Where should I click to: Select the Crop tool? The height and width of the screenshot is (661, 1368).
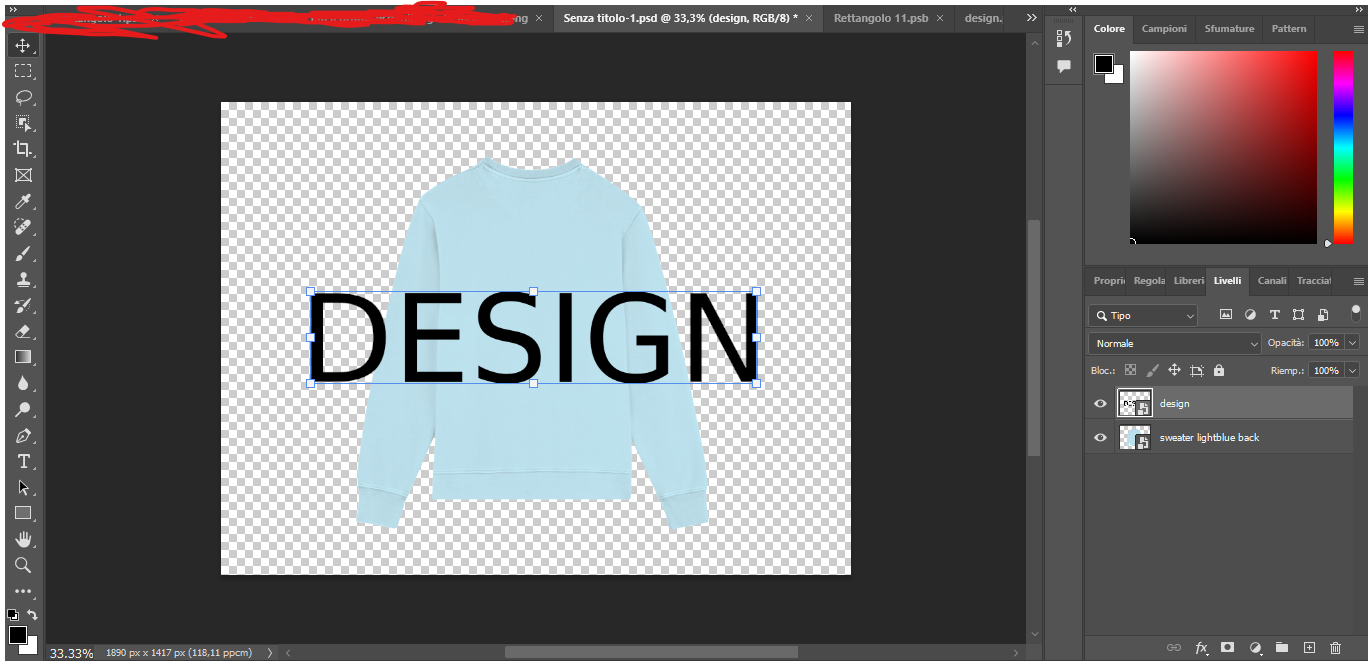tap(24, 149)
